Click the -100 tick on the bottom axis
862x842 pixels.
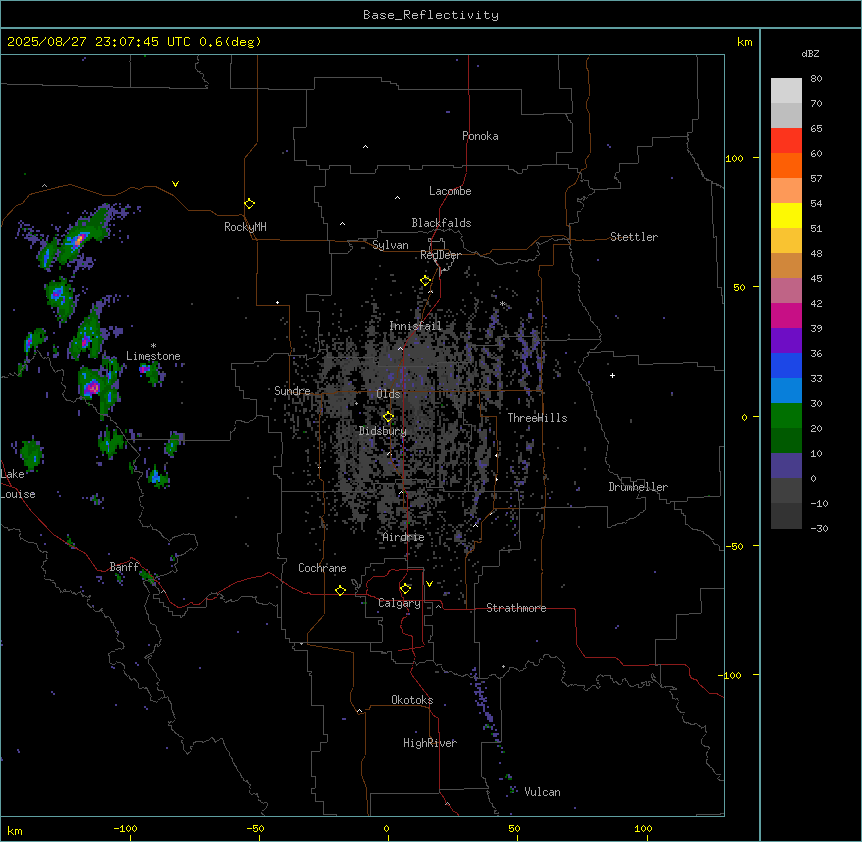click(x=125, y=829)
